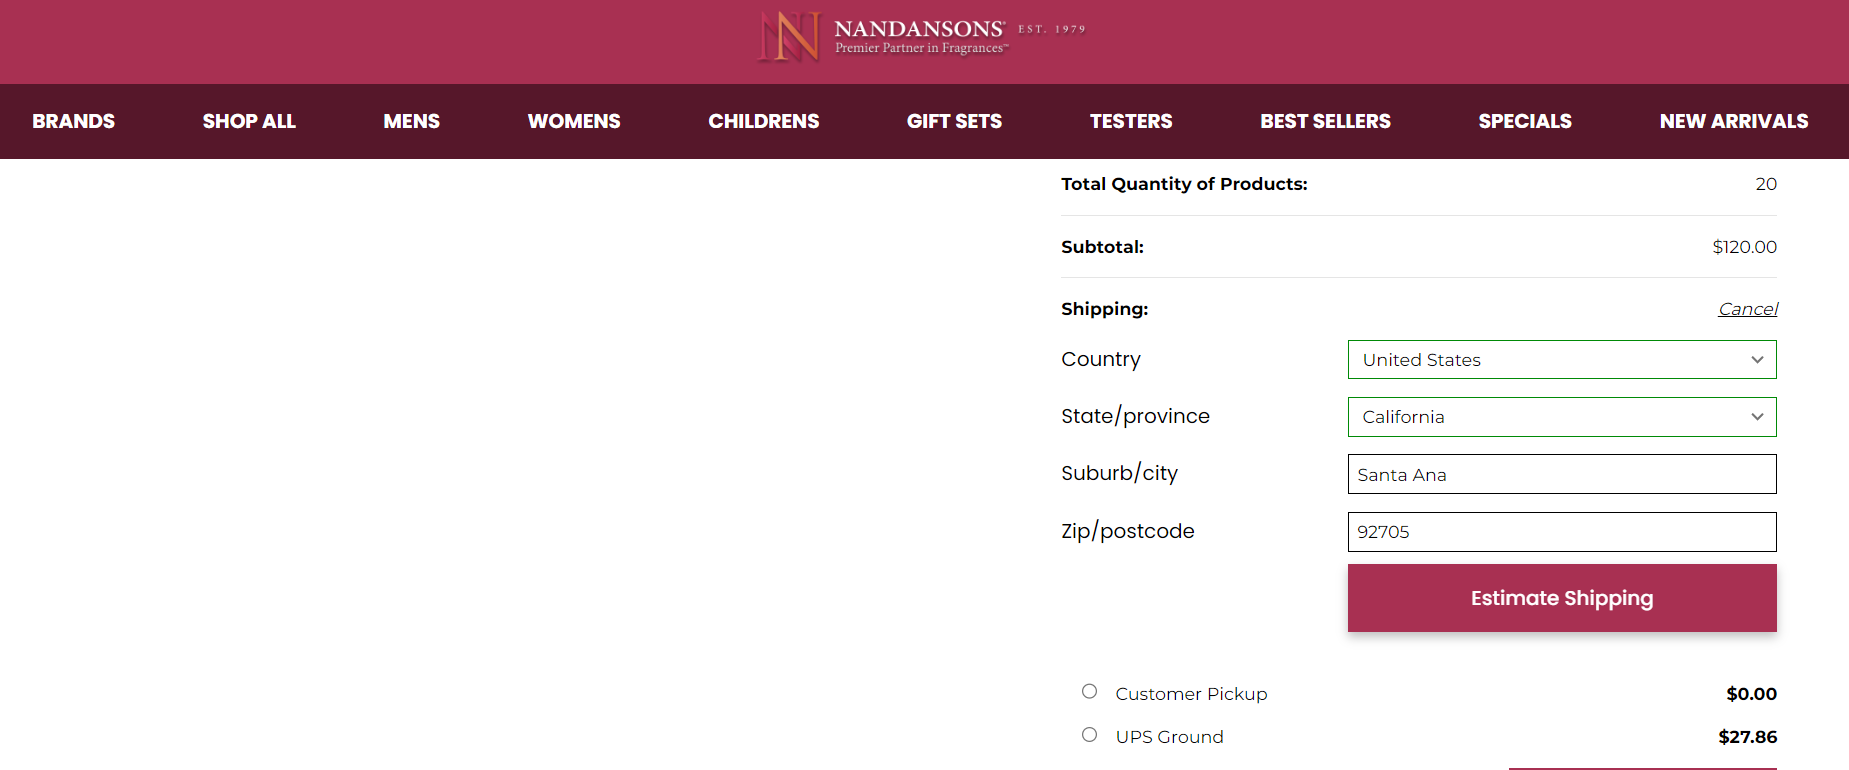Expand the Country dropdown
Screen dimensions: 1849x770
coord(1562,360)
